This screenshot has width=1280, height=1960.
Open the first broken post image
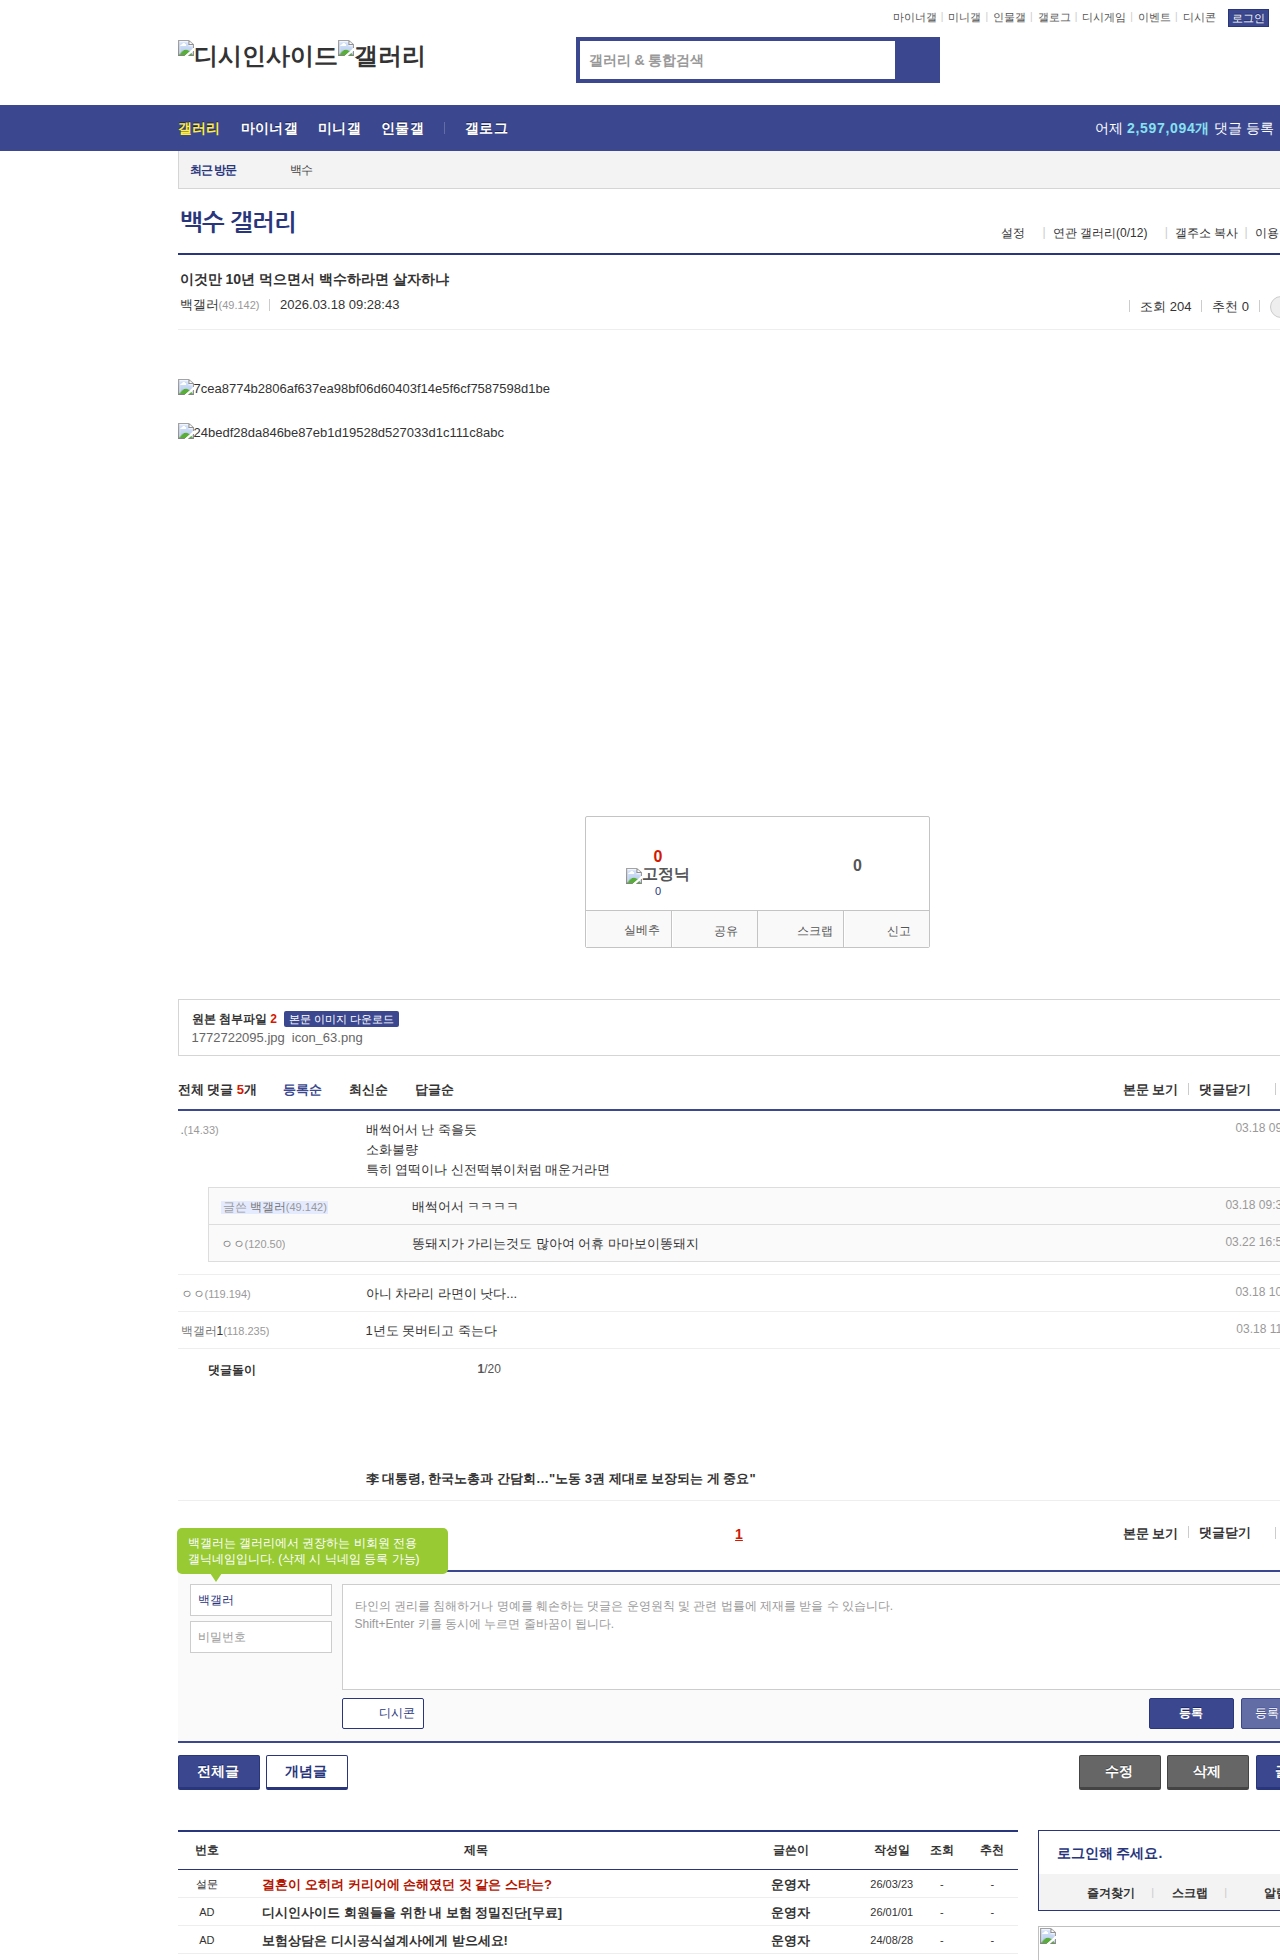click(364, 389)
